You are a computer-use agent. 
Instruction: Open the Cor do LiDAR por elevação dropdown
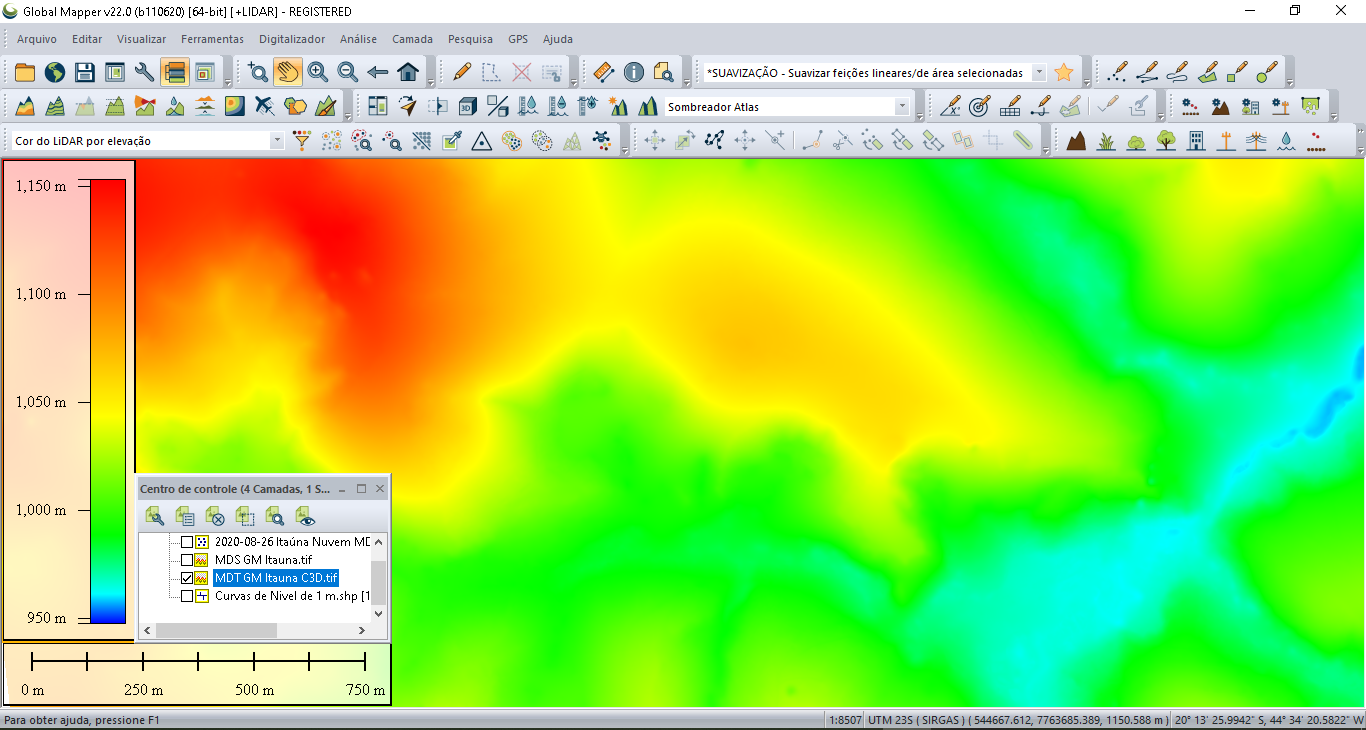tap(277, 141)
